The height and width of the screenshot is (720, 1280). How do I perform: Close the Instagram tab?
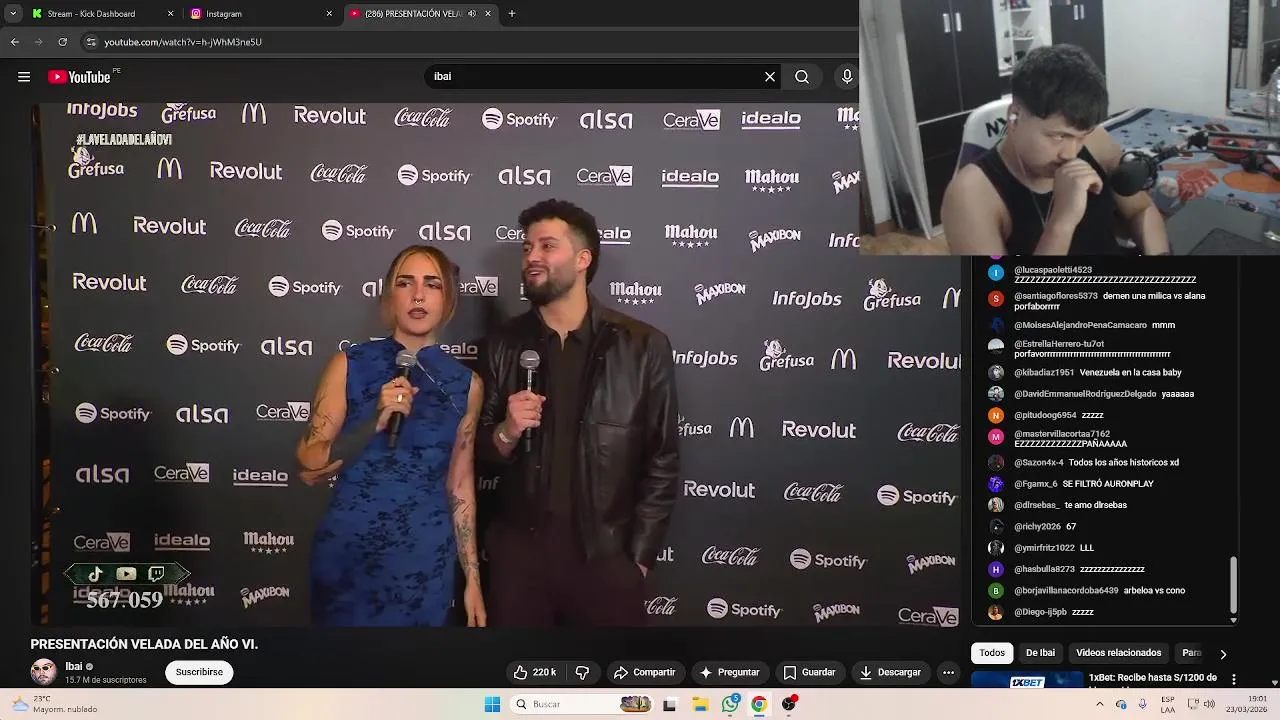click(x=329, y=14)
